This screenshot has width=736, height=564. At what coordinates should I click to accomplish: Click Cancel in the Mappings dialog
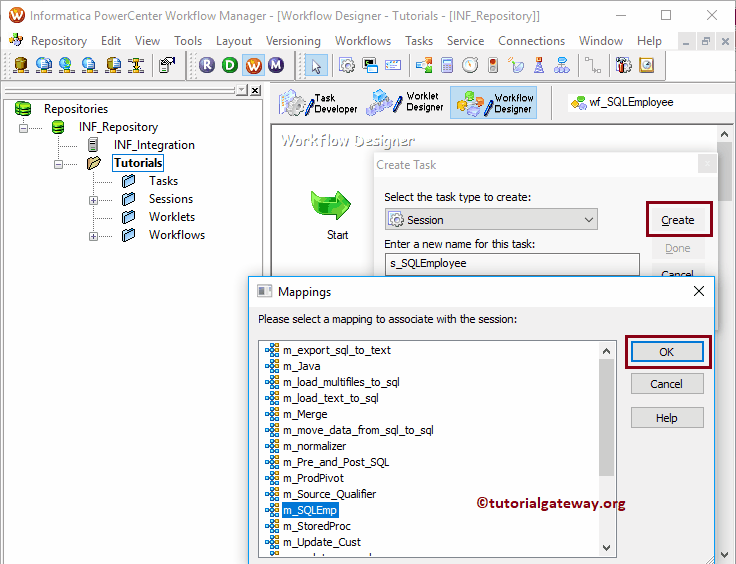[667, 384]
